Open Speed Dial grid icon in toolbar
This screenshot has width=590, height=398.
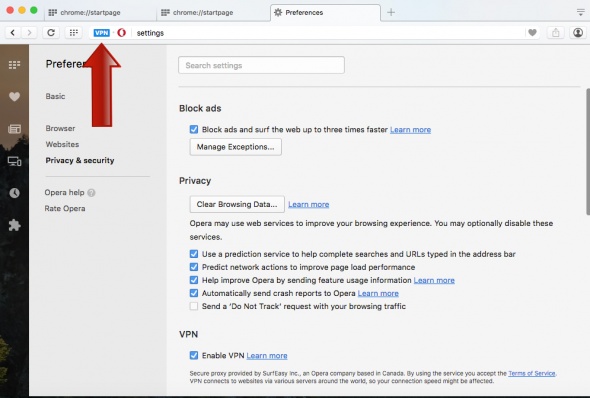click(73, 33)
